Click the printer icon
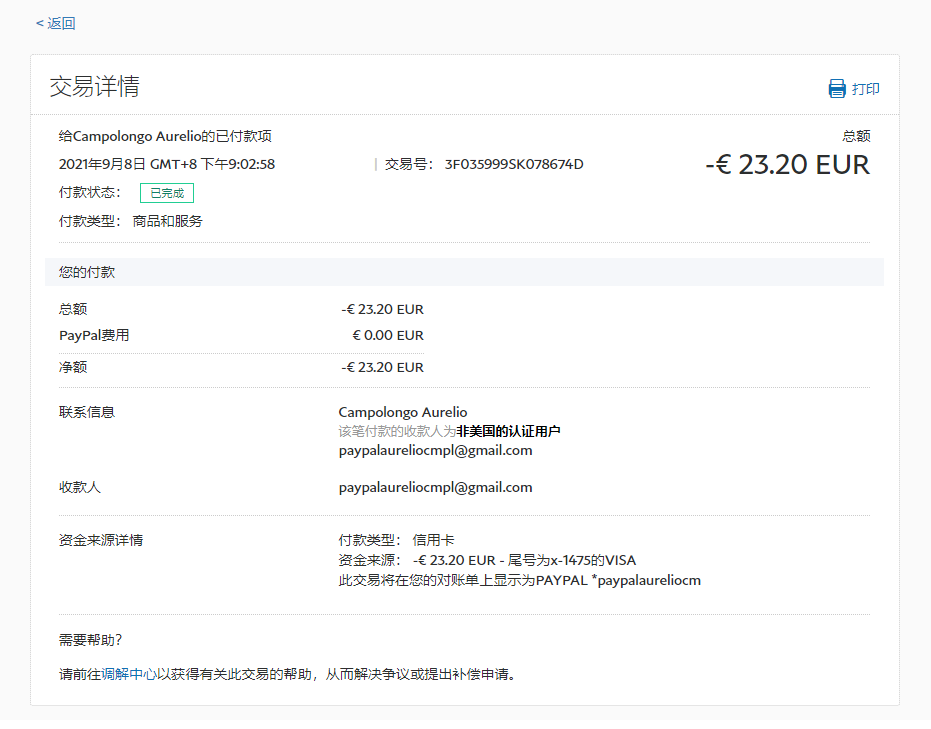This screenshot has width=931, height=729. 837,89
